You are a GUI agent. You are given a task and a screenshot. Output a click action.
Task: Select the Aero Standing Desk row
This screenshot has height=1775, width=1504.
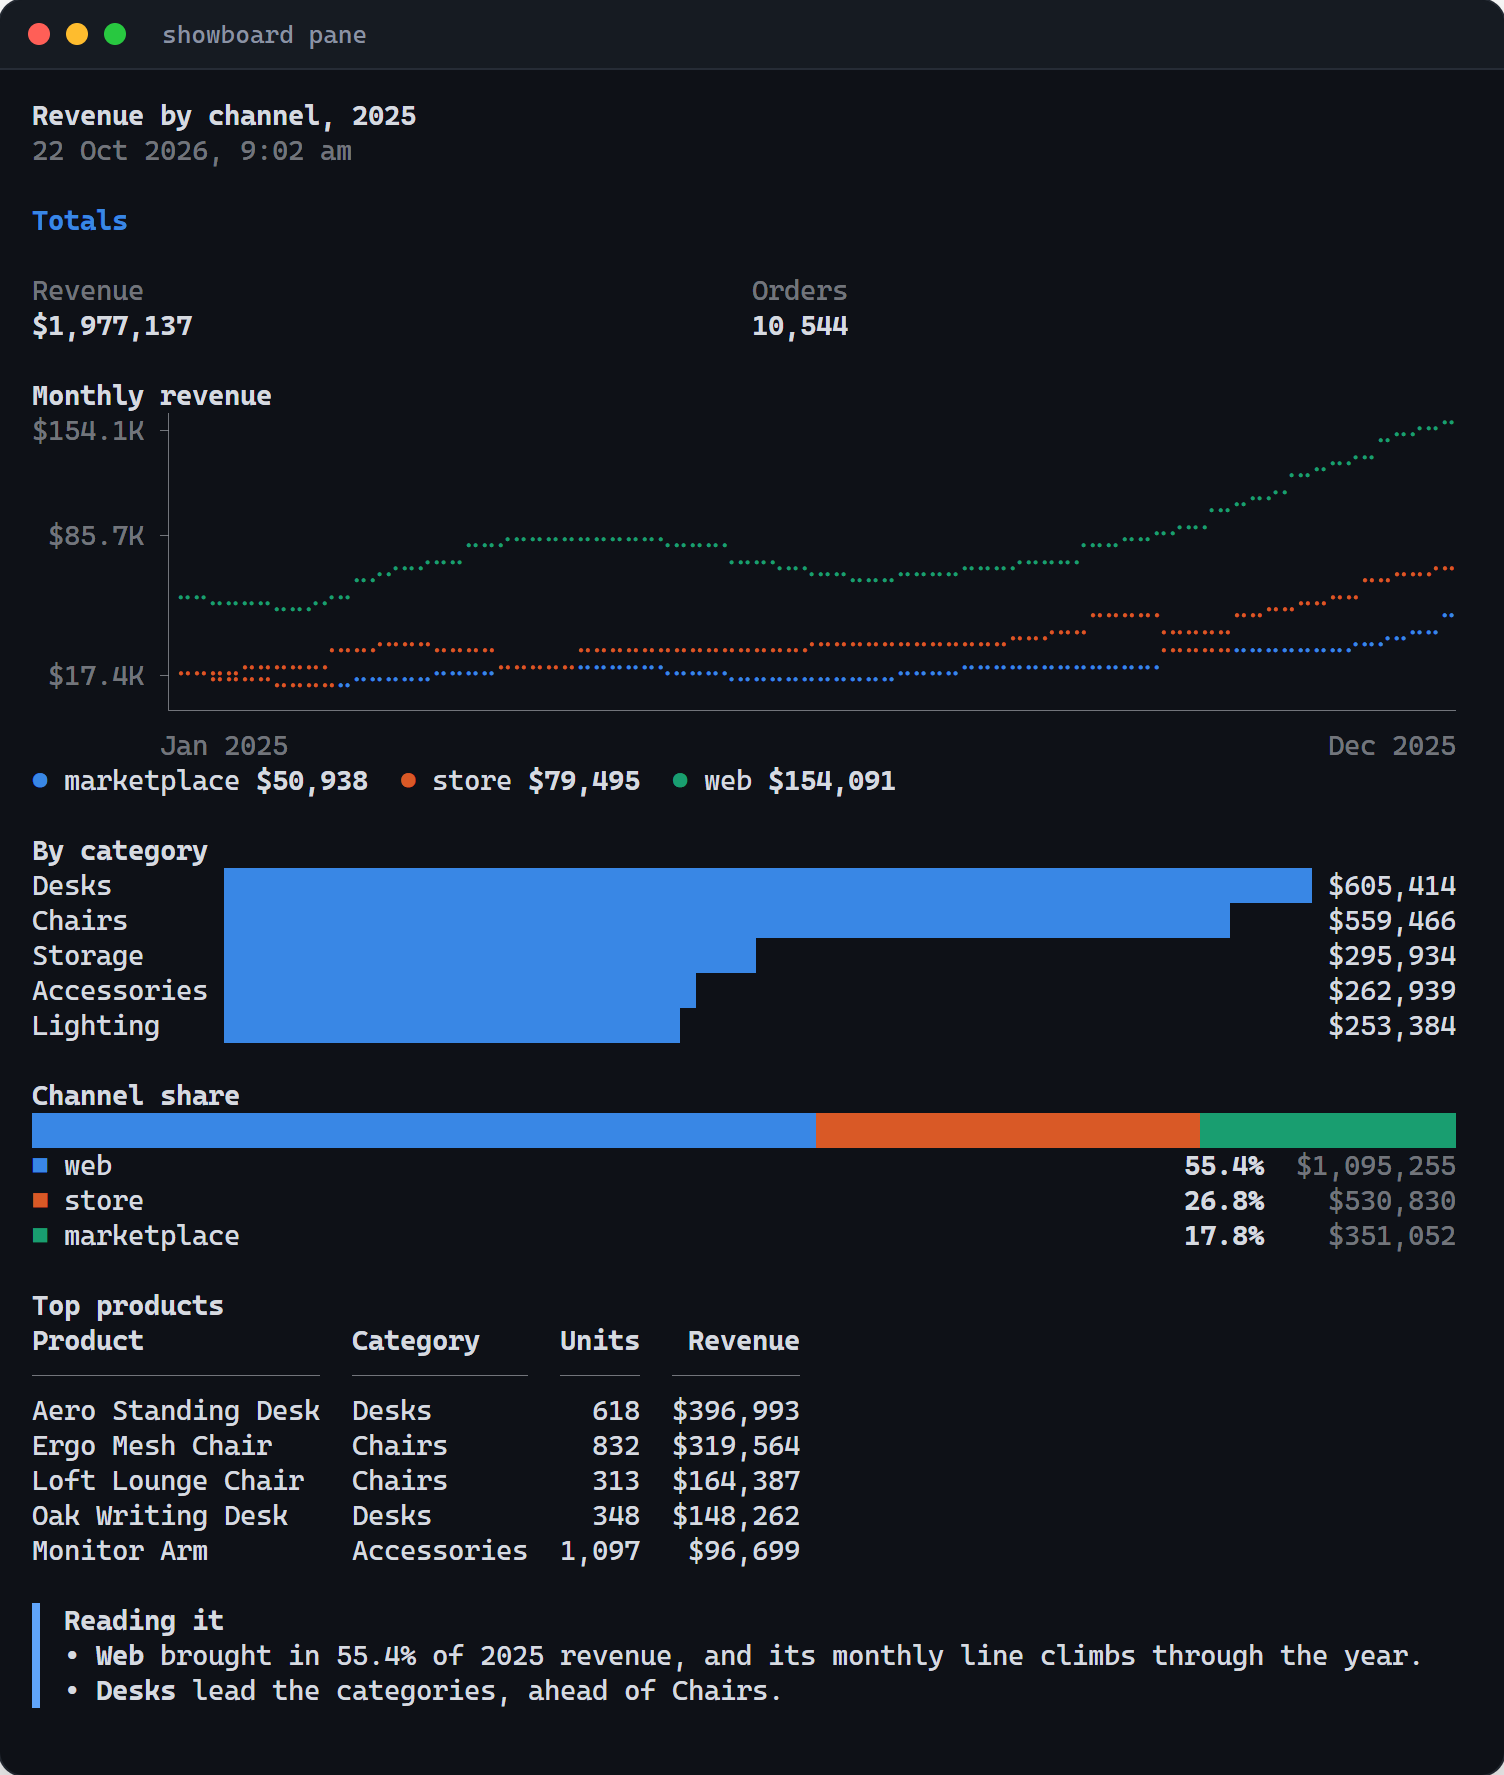coord(416,1411)
